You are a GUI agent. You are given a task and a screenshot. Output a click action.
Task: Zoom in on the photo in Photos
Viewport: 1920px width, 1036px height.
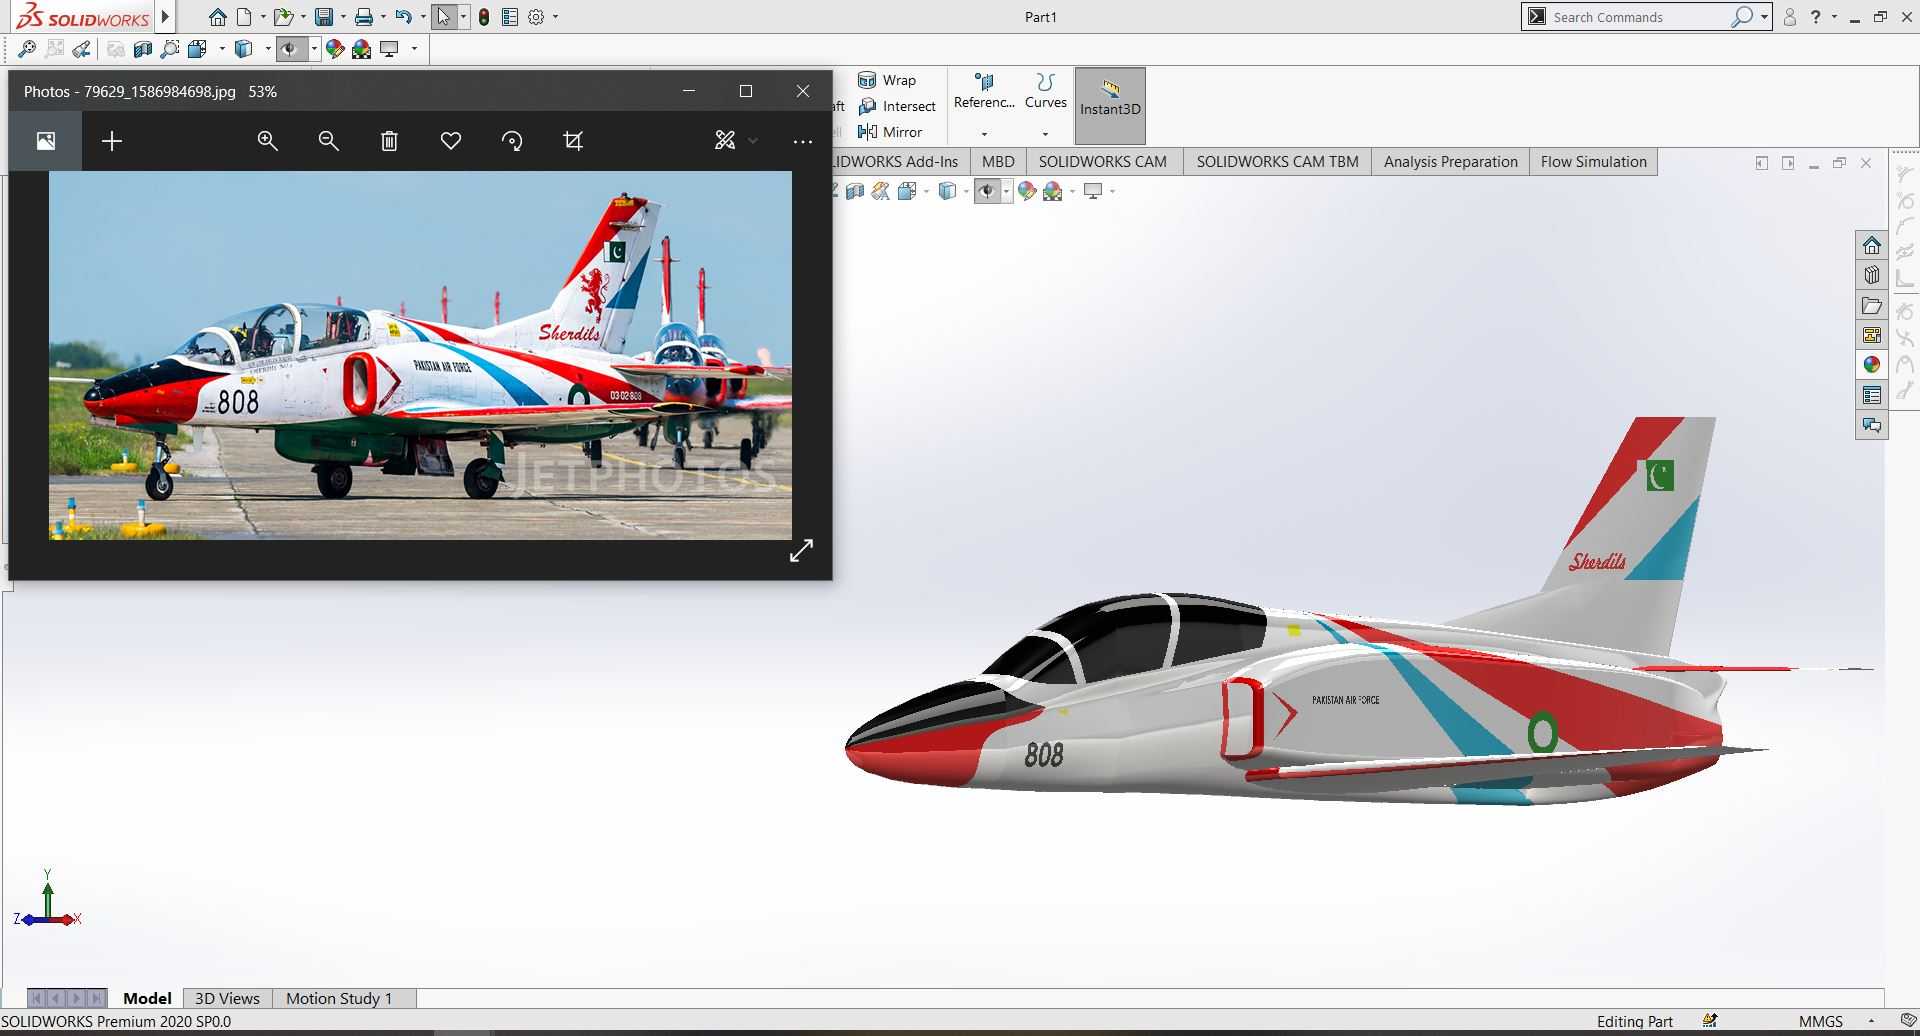coord(267,141)
